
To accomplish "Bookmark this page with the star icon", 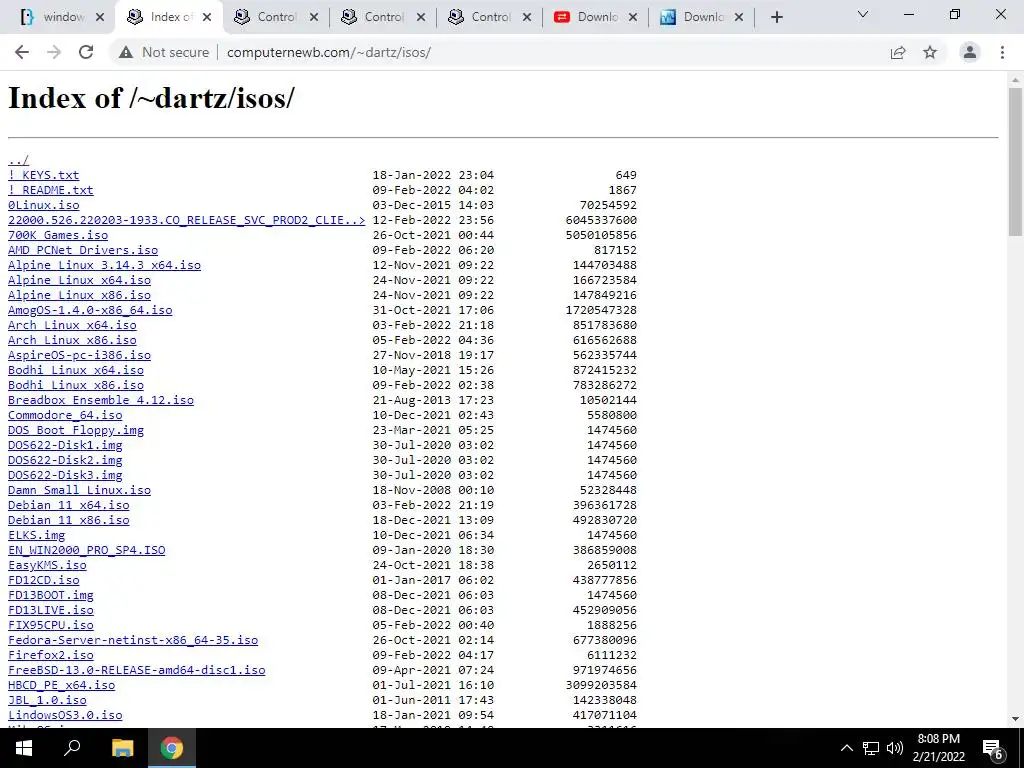I will pyautogui.click(x=930, y=52).
